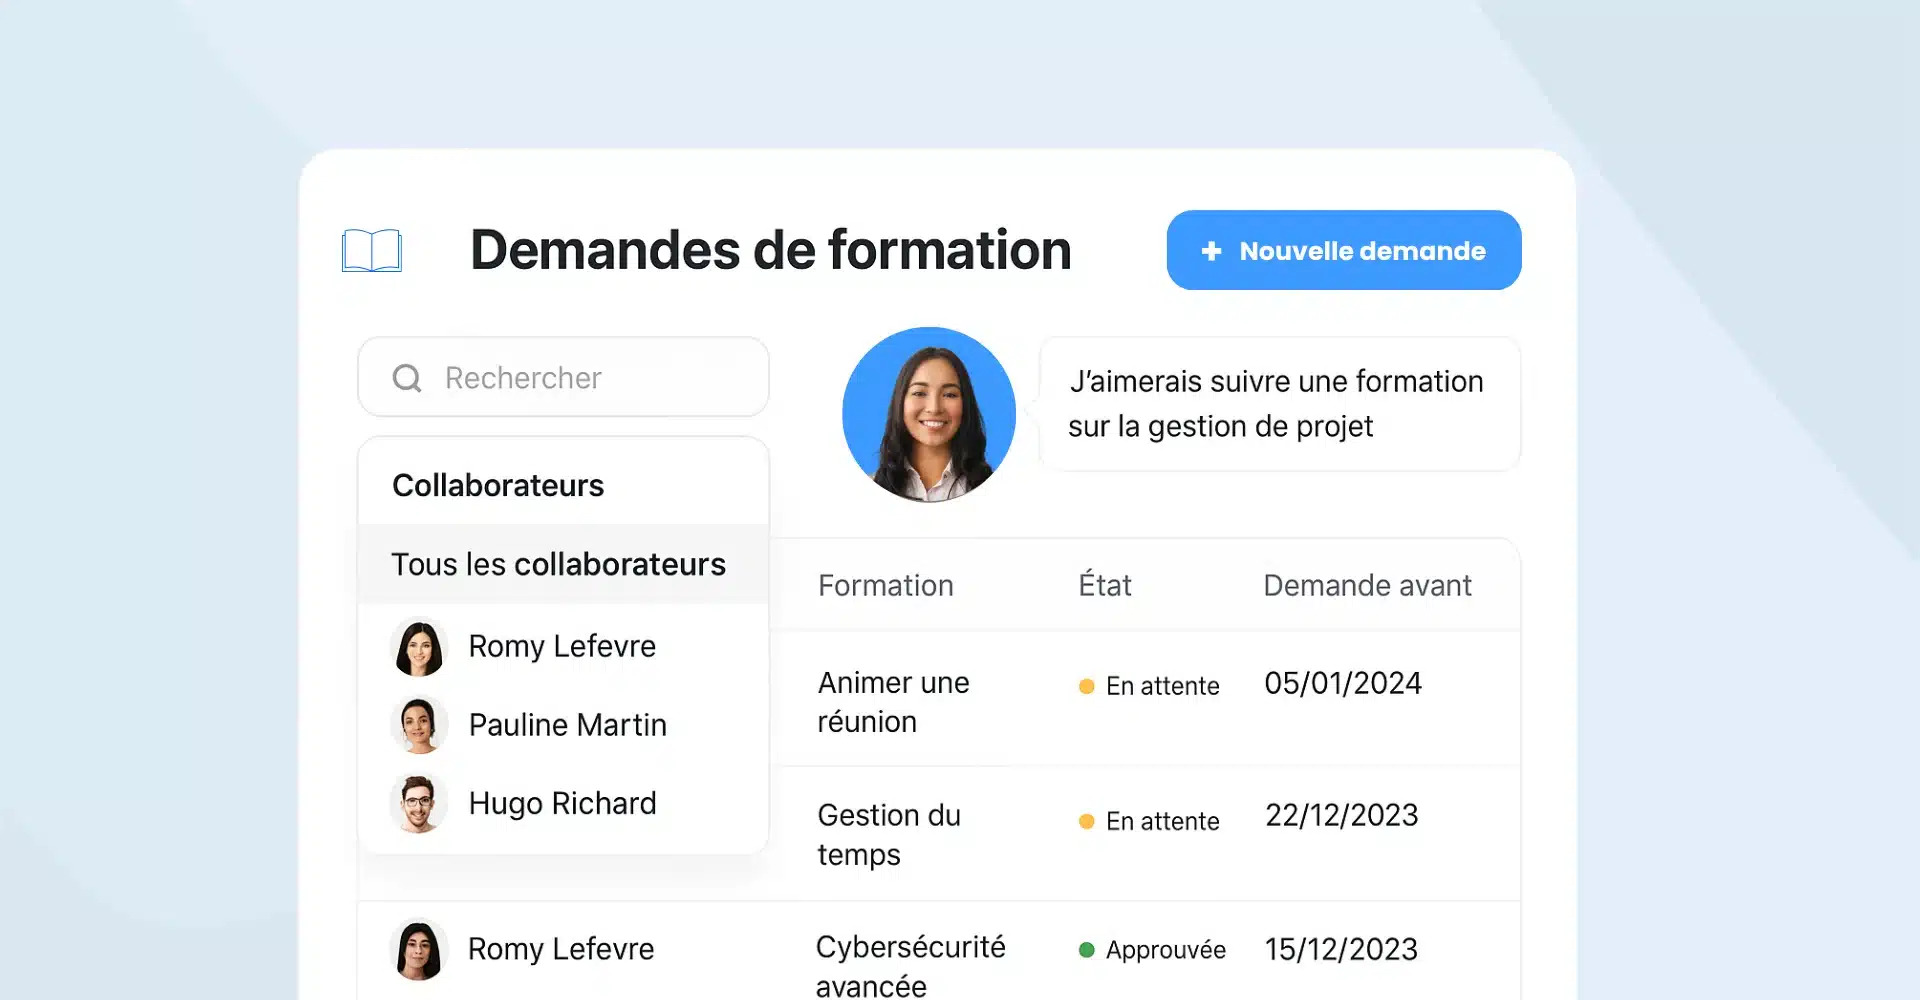
Task: Click Hugo Richard's avatar
Action: click(418, 803)
